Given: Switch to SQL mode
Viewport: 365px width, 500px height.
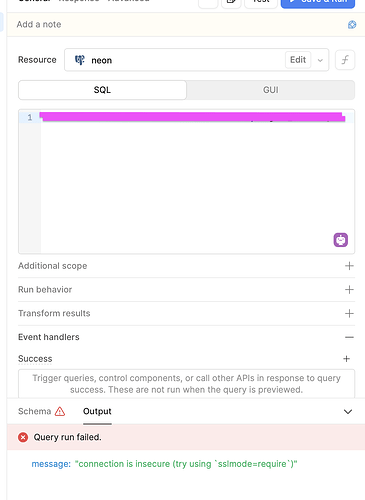Looking at the screenshot, I should coord(102,90).
